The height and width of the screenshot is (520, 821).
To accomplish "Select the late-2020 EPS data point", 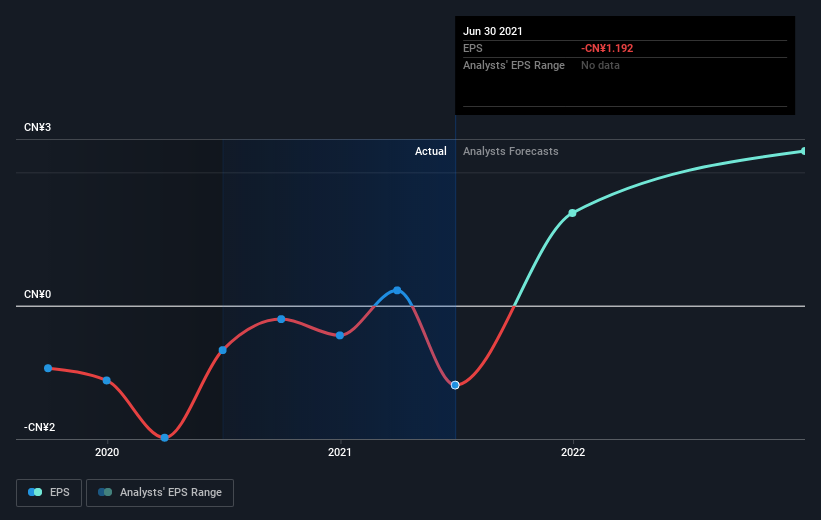I will 281,319.
